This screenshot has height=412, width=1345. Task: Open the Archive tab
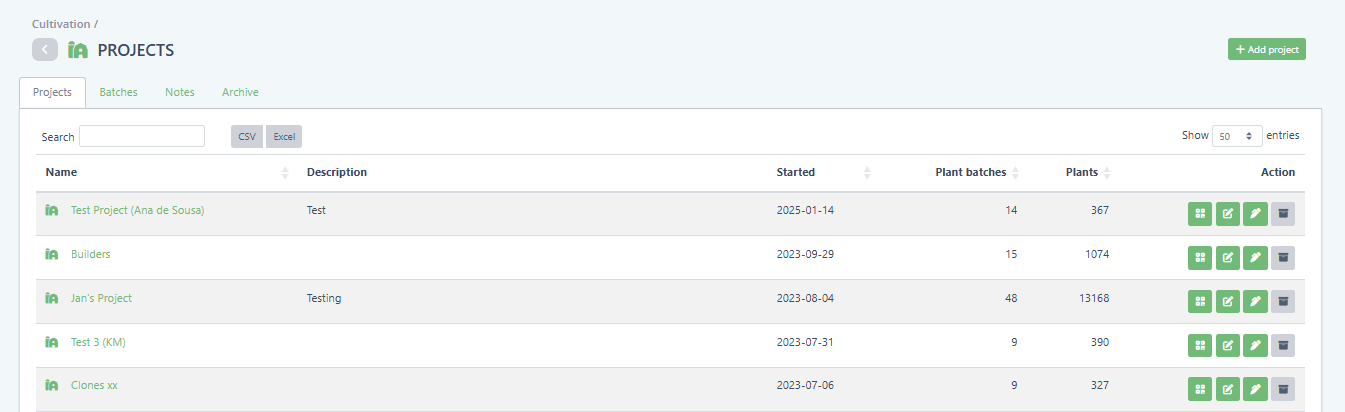pos(240,92)
